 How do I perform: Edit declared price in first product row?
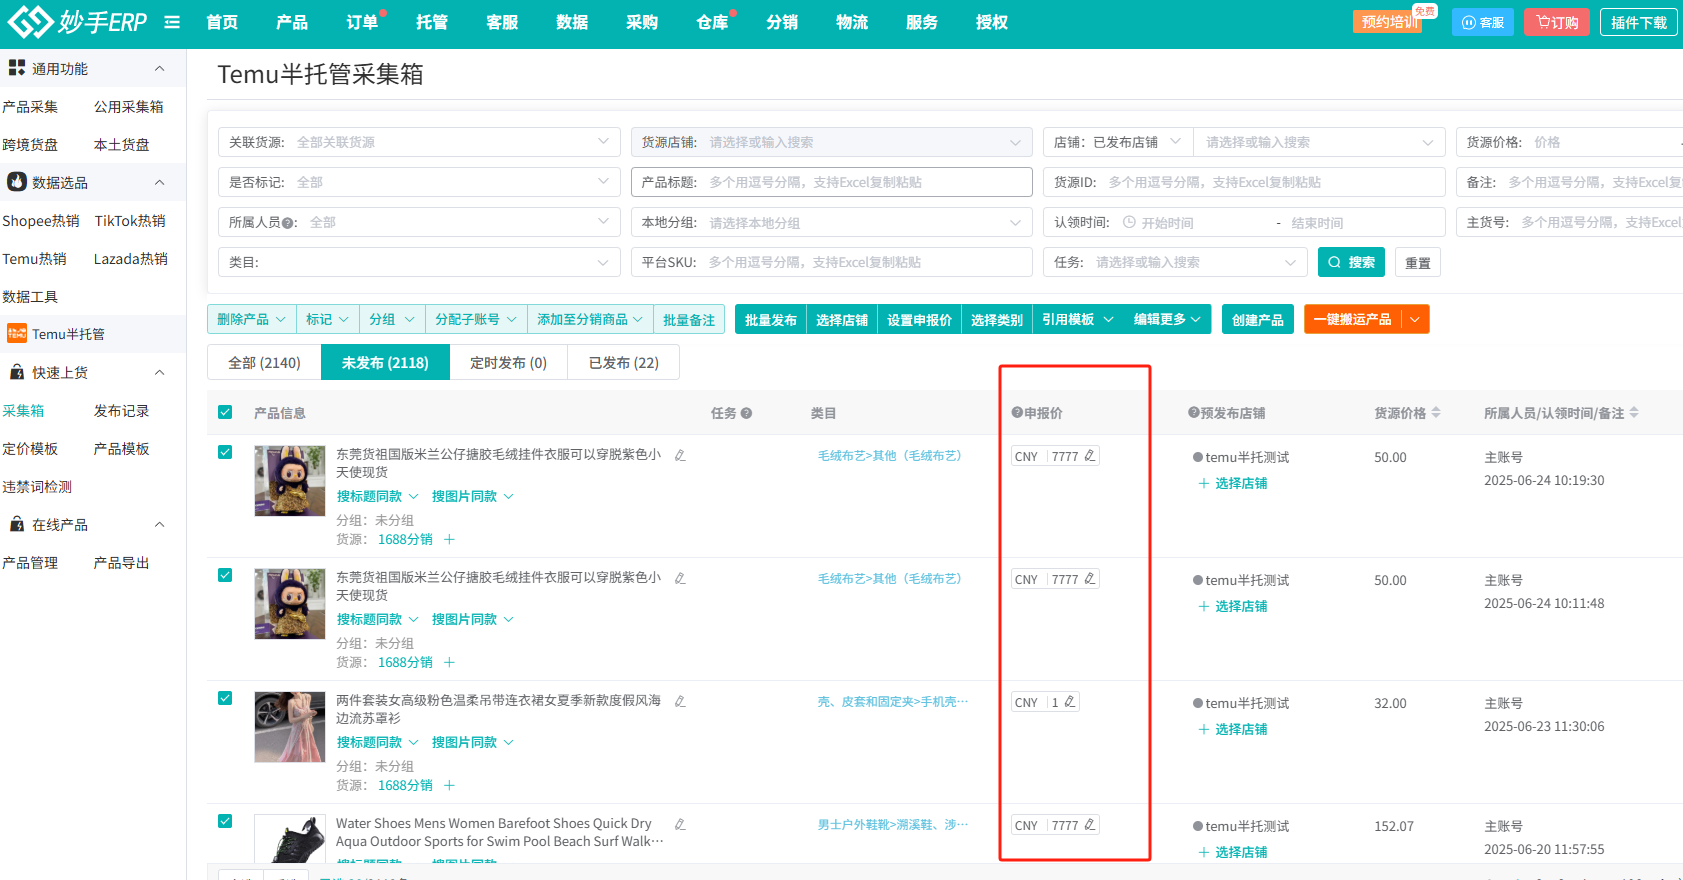(x=1090, y=456)
